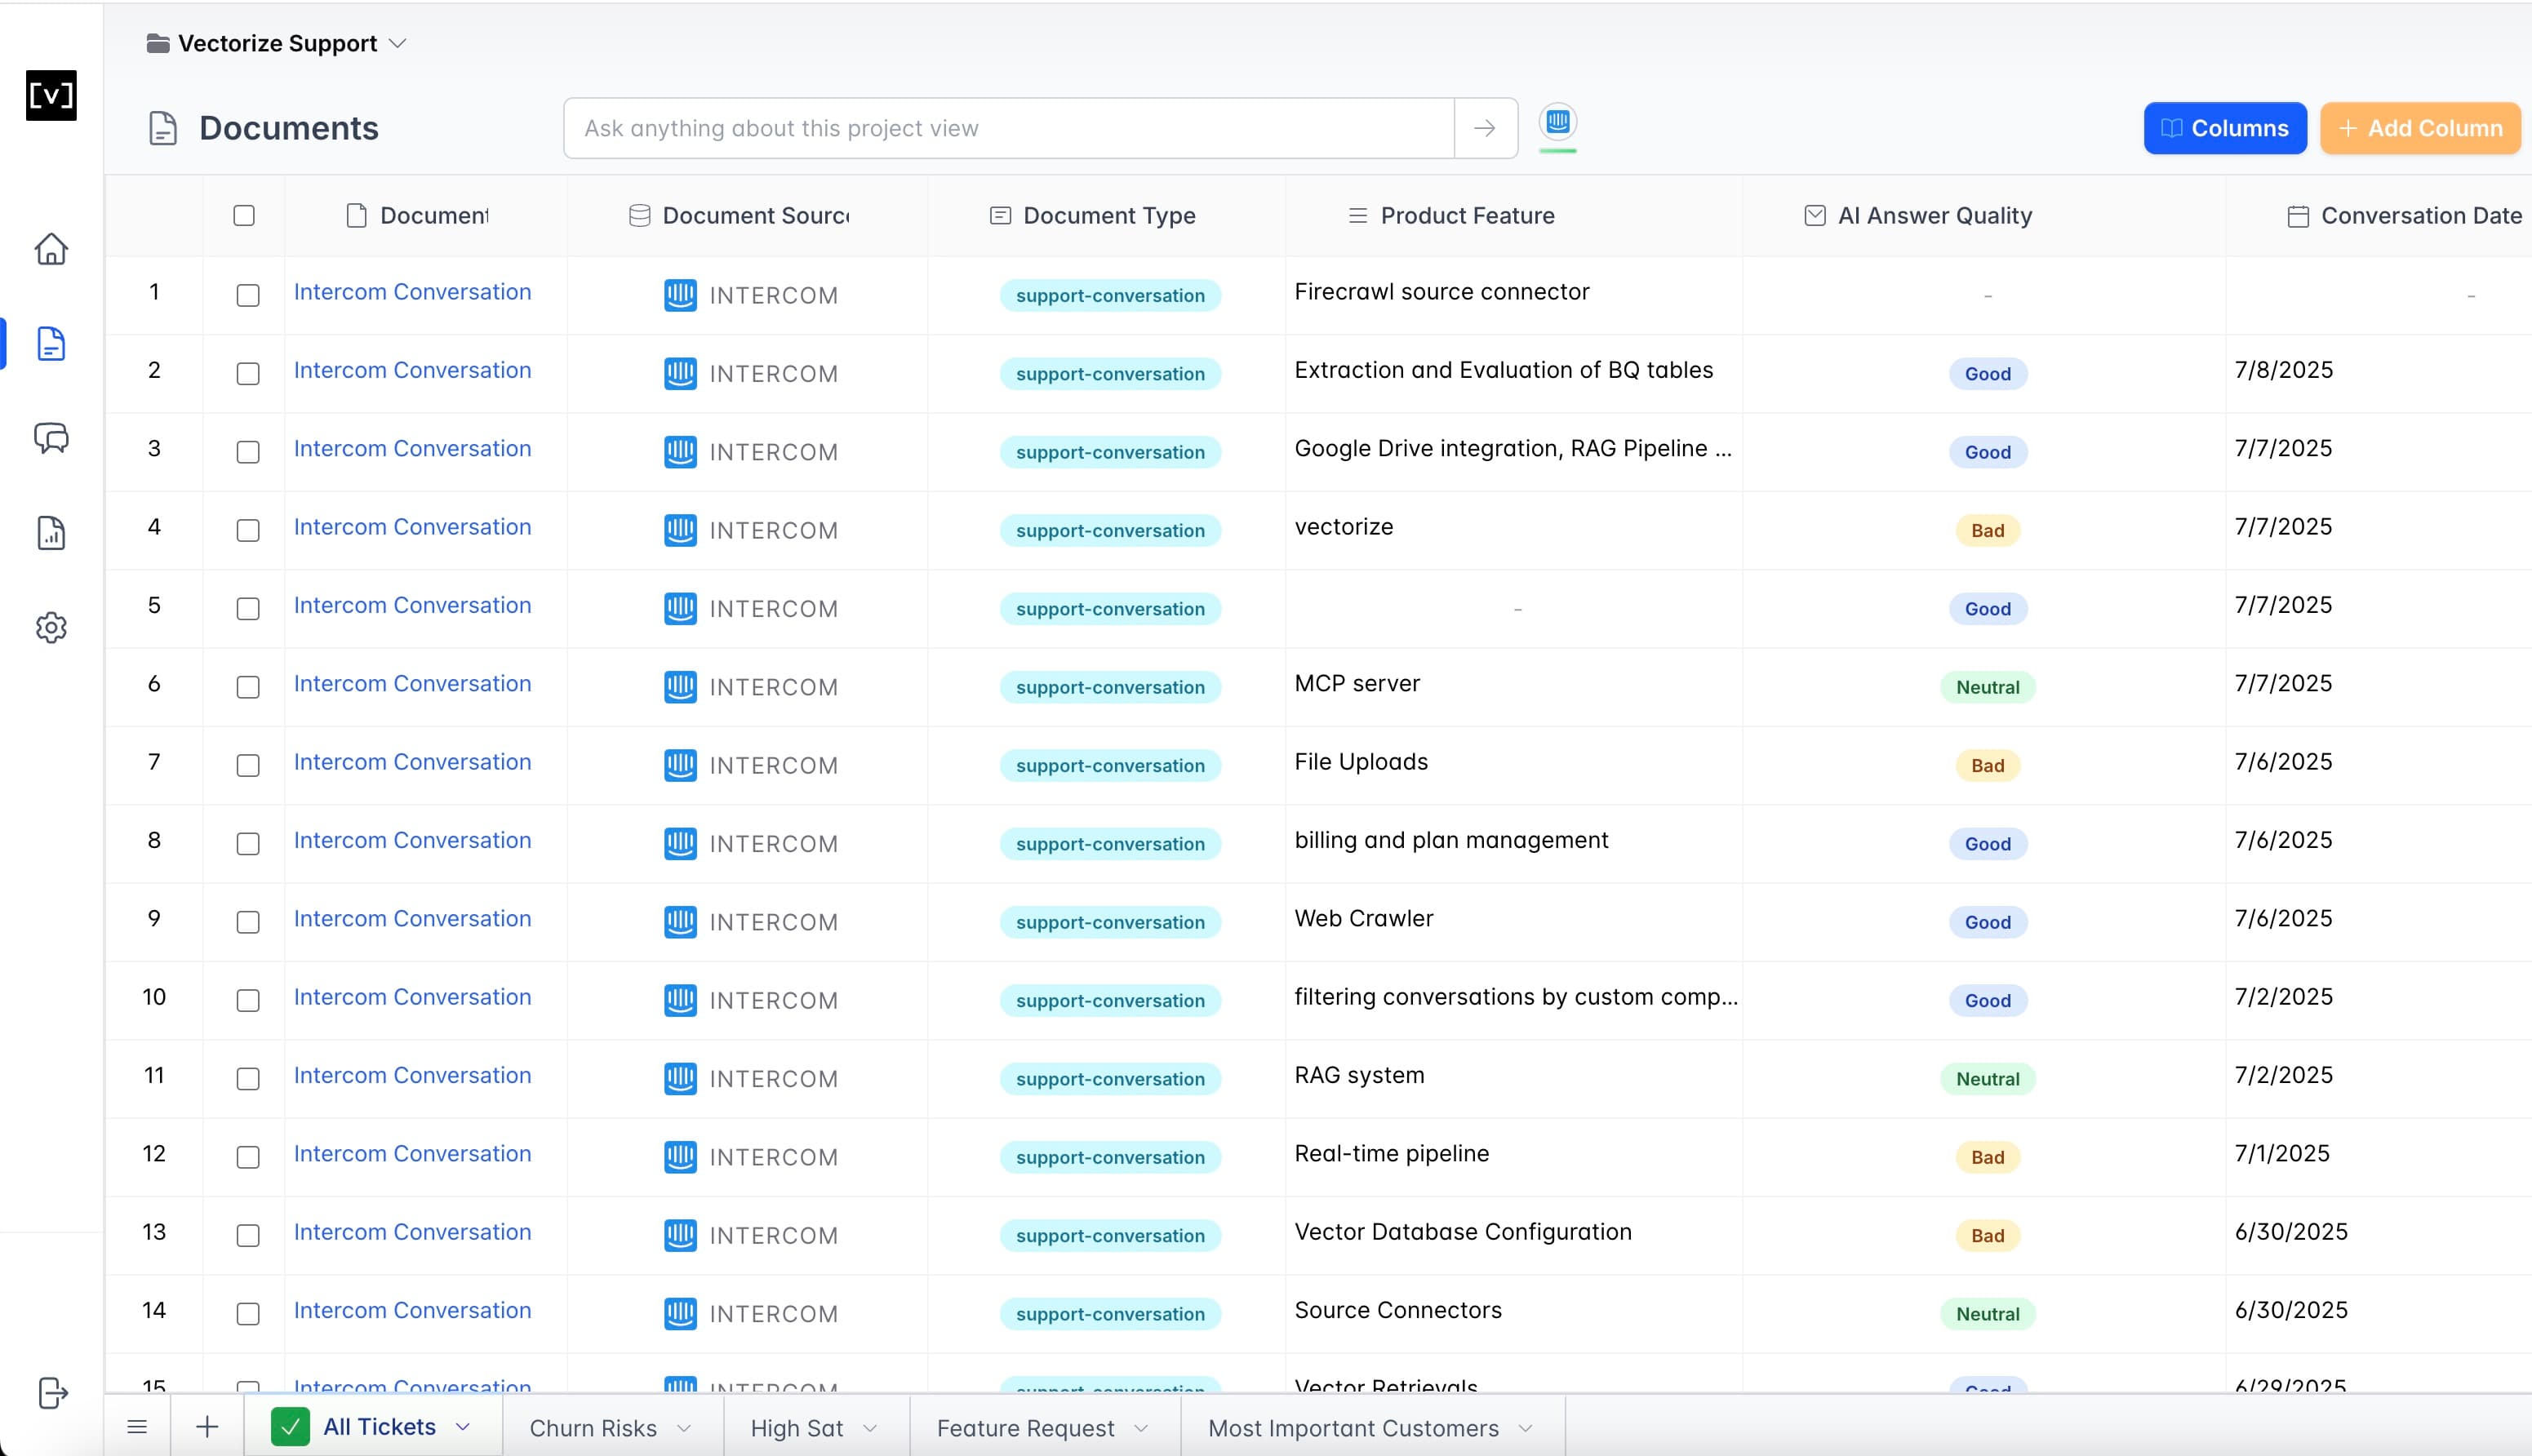Focus the 'Ask anything' search field
This screenshot has height=1456, width=2532.
click(1008, 128)
